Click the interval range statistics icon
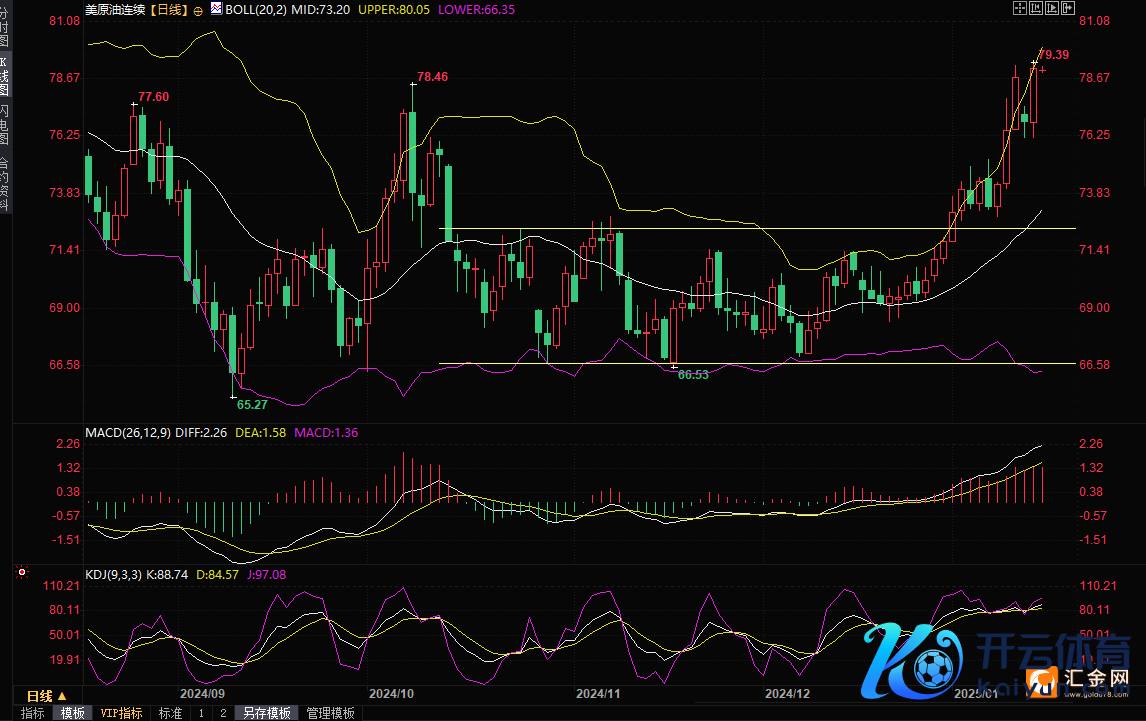 click(x=1035, y=8)
